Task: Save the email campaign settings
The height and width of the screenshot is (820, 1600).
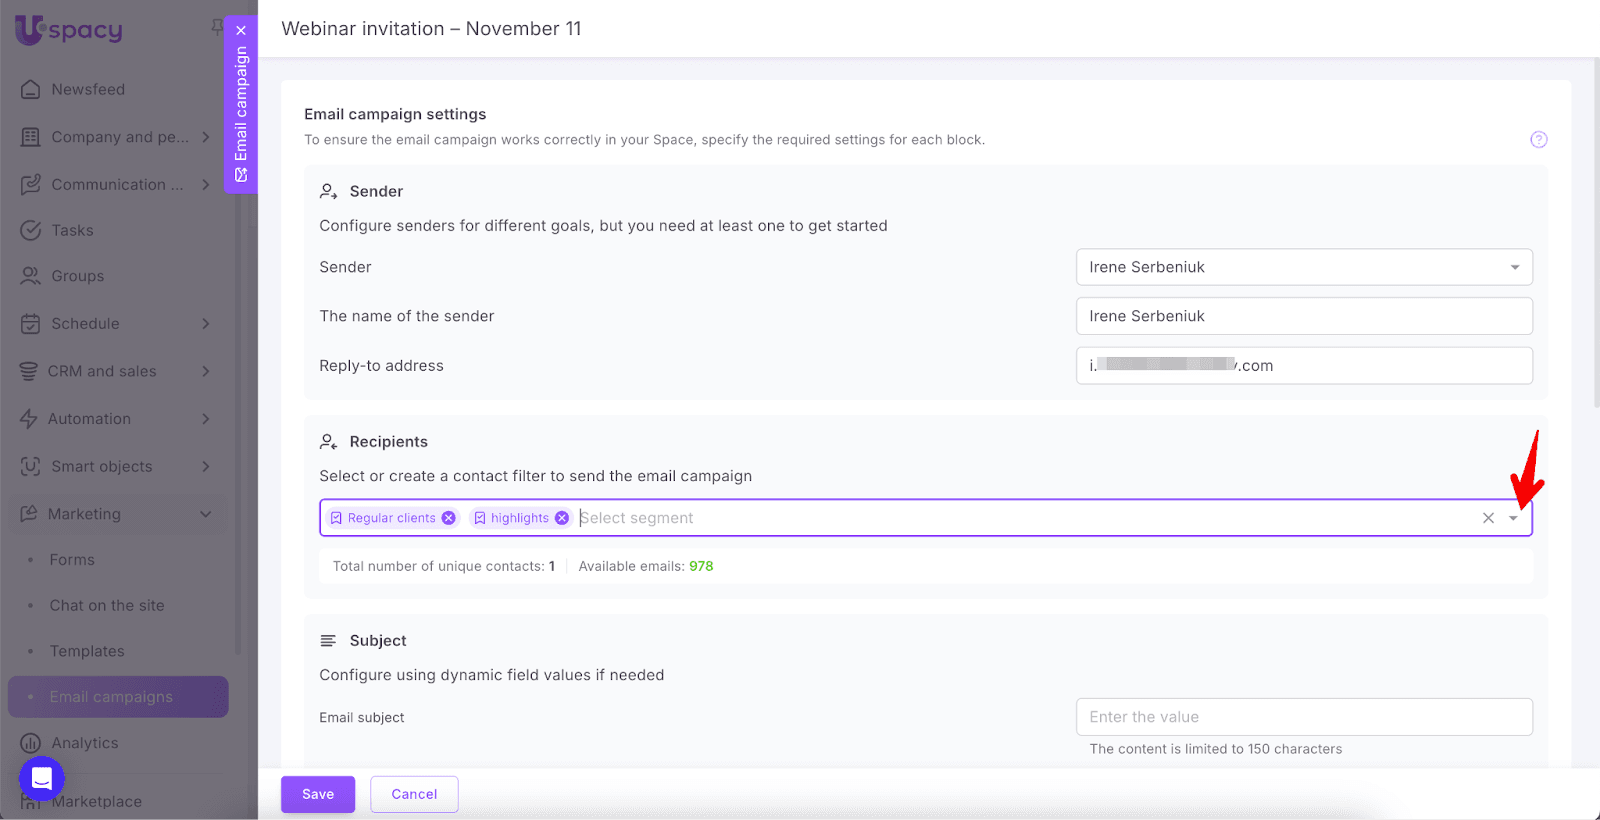Action: 318,794
